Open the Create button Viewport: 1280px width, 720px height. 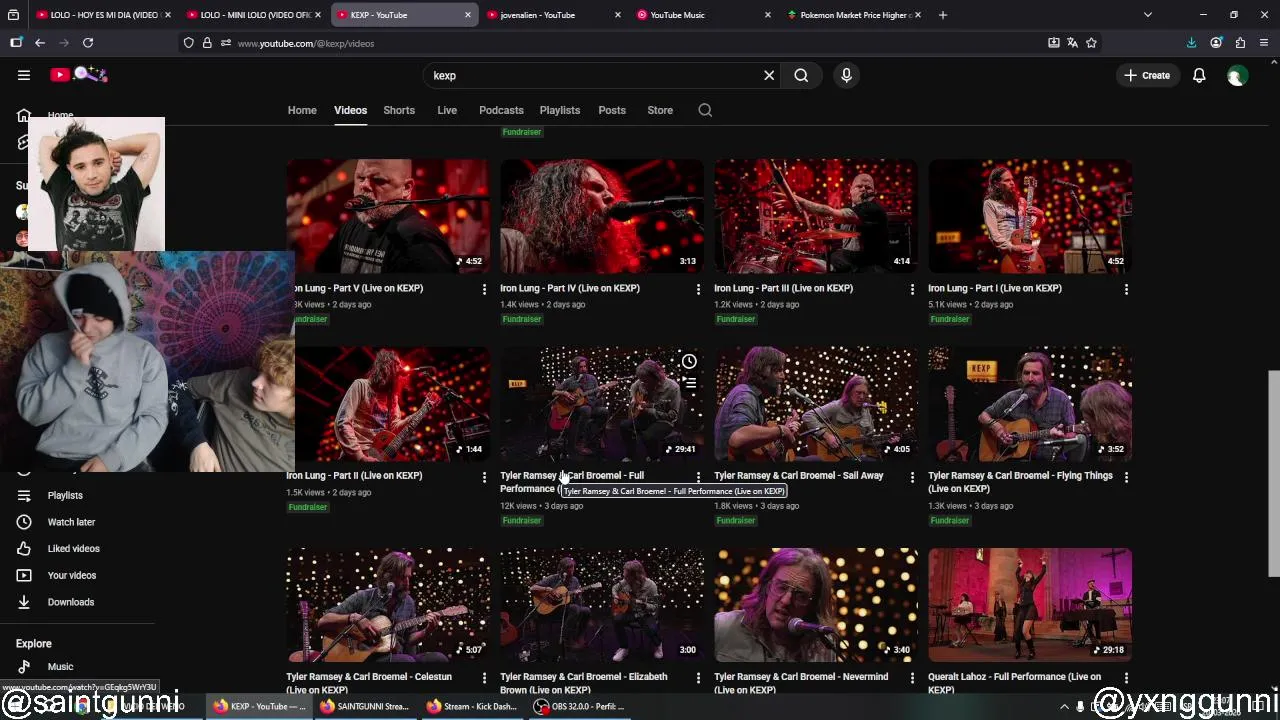tap(1147, 75)
